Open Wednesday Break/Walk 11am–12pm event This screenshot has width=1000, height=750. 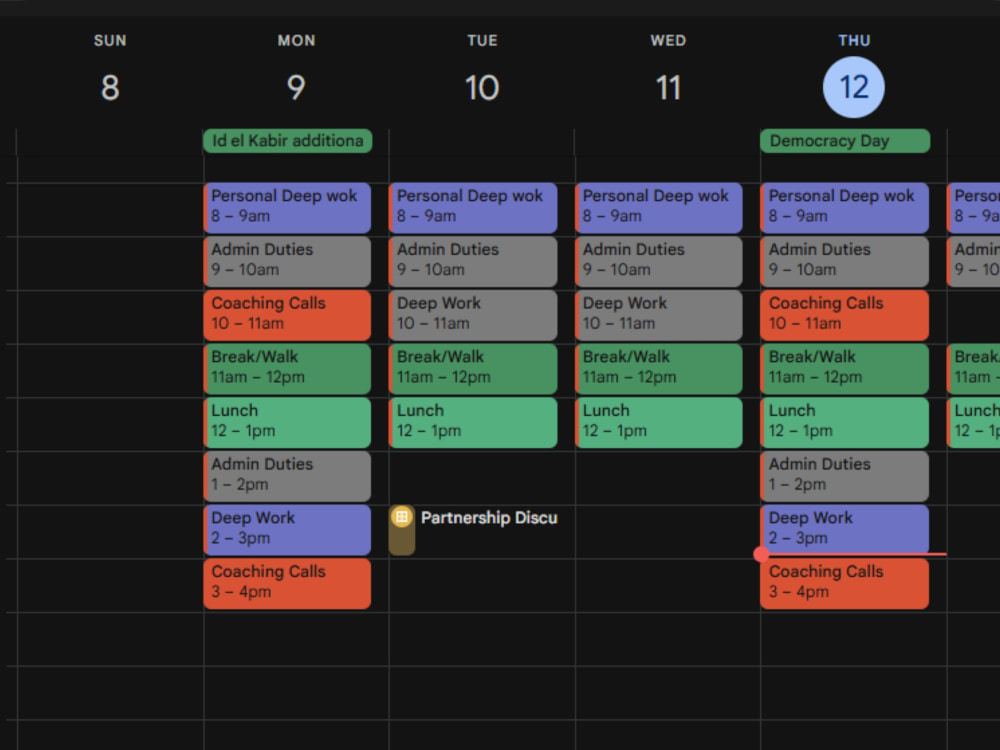pos(659,369)
